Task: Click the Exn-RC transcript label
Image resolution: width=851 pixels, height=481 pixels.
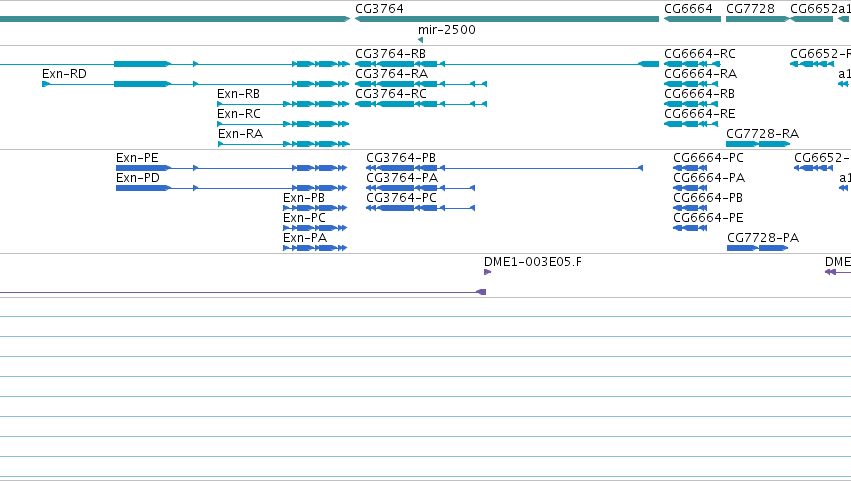Action: point(239,114)
